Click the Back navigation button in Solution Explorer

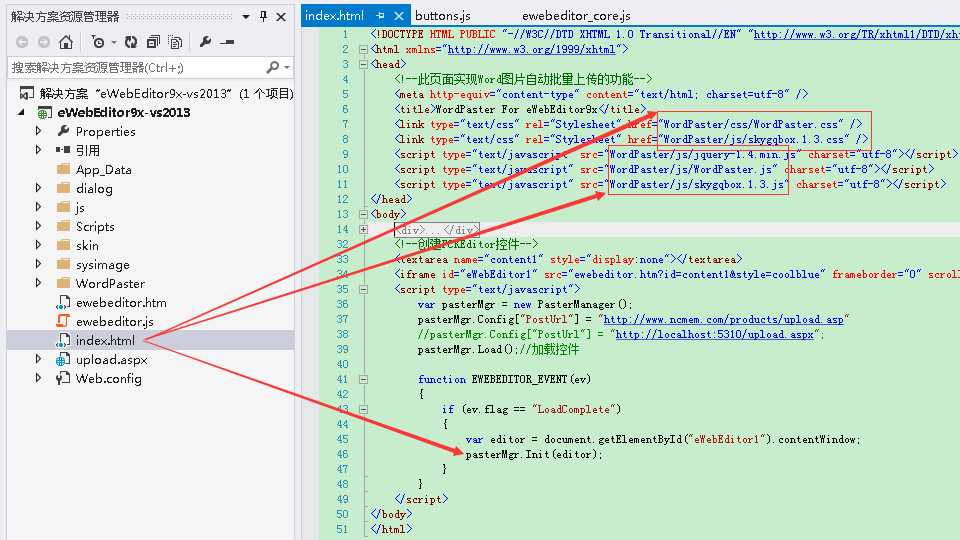point(21,42)
